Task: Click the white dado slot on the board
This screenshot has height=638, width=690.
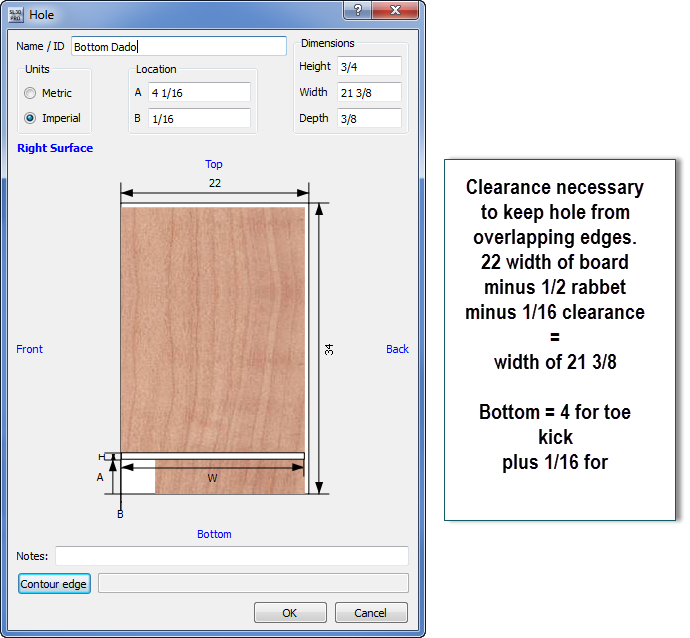Action: pos(213,456)
